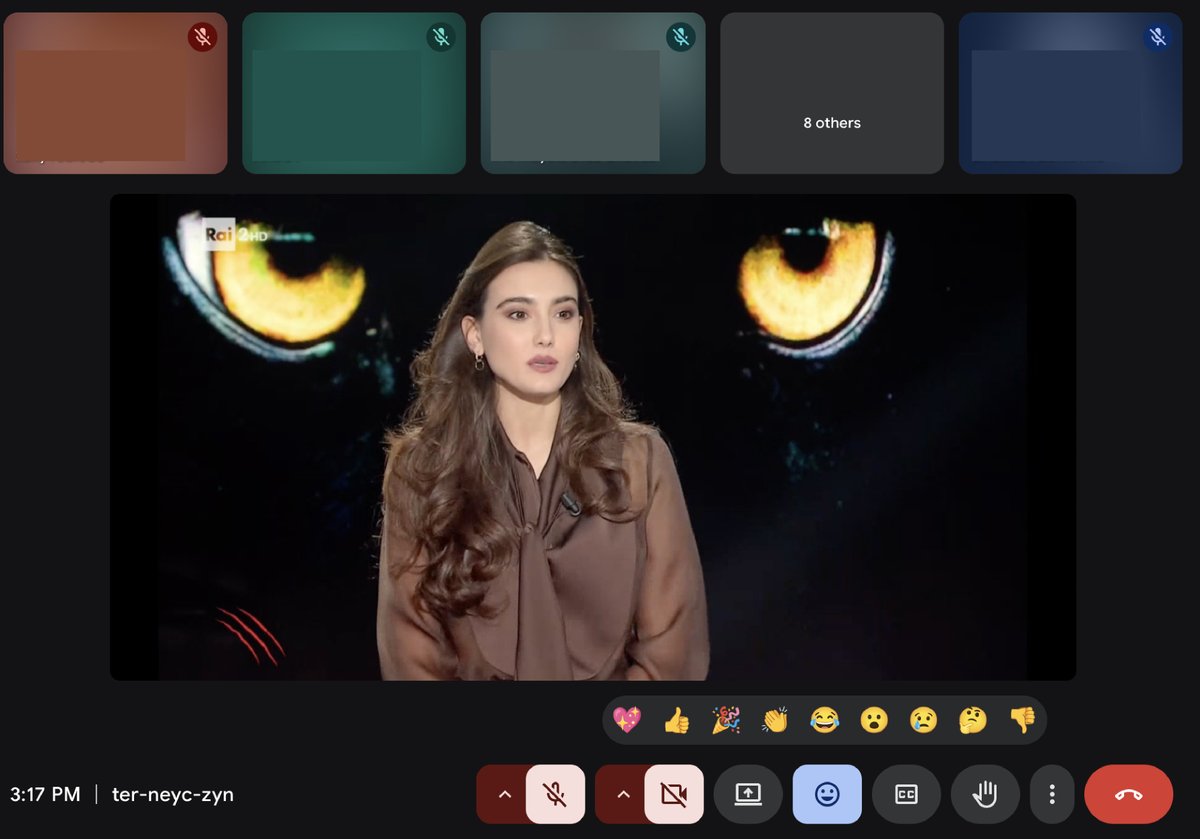Image resolution: width=1200 pixels, height=839 pixels.
Task: Send the thinking face reaction
Action: click(x=973, y=720)
